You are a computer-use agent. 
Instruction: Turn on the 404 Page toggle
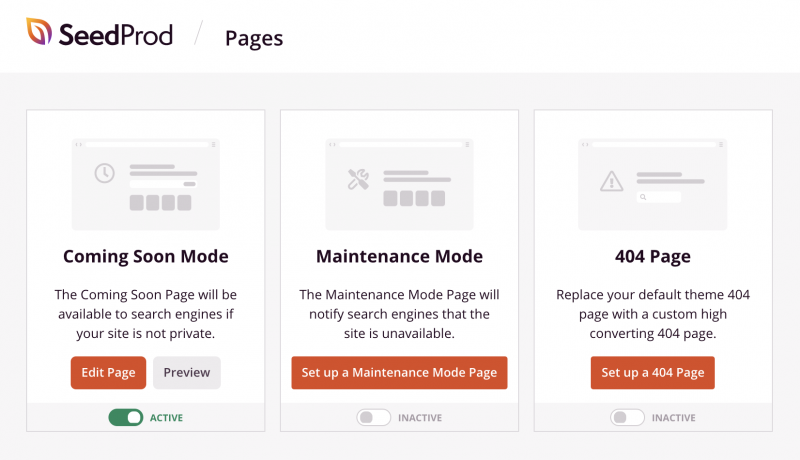click(x=627, y=417)
